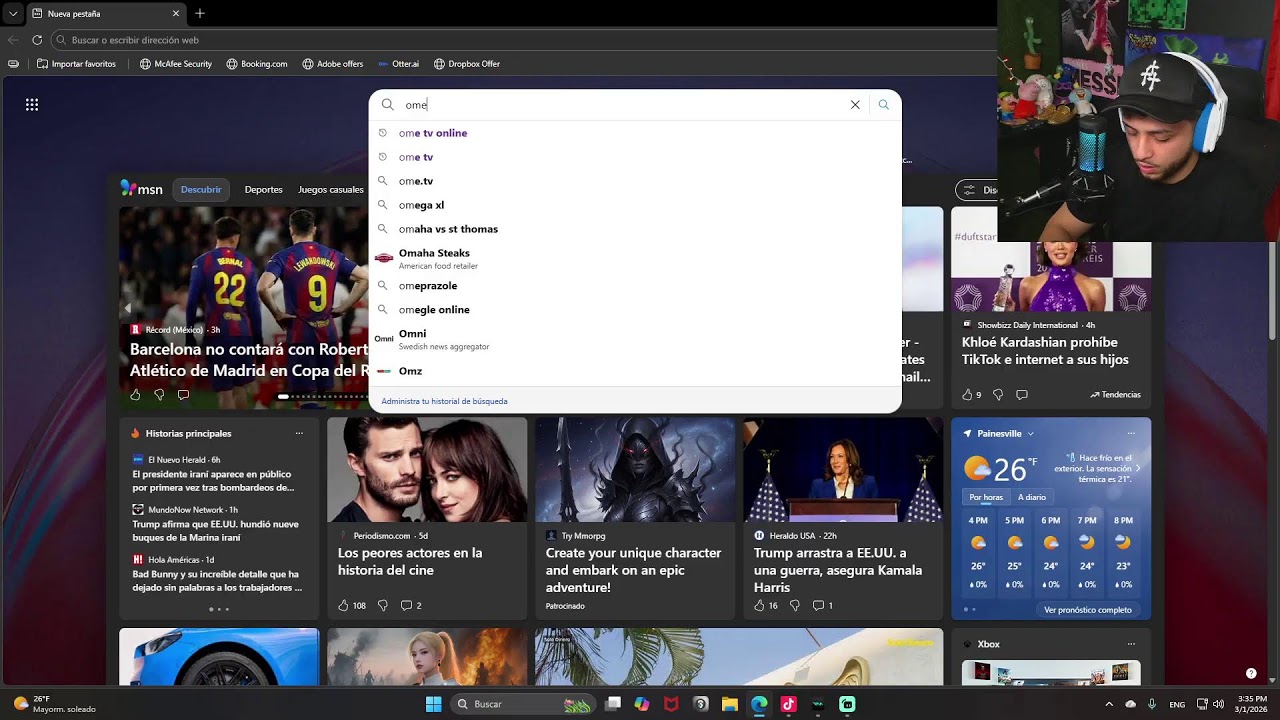Open comments on Los peores actores article
This screenshot has height=720, width=1280.
coord(411,605)
